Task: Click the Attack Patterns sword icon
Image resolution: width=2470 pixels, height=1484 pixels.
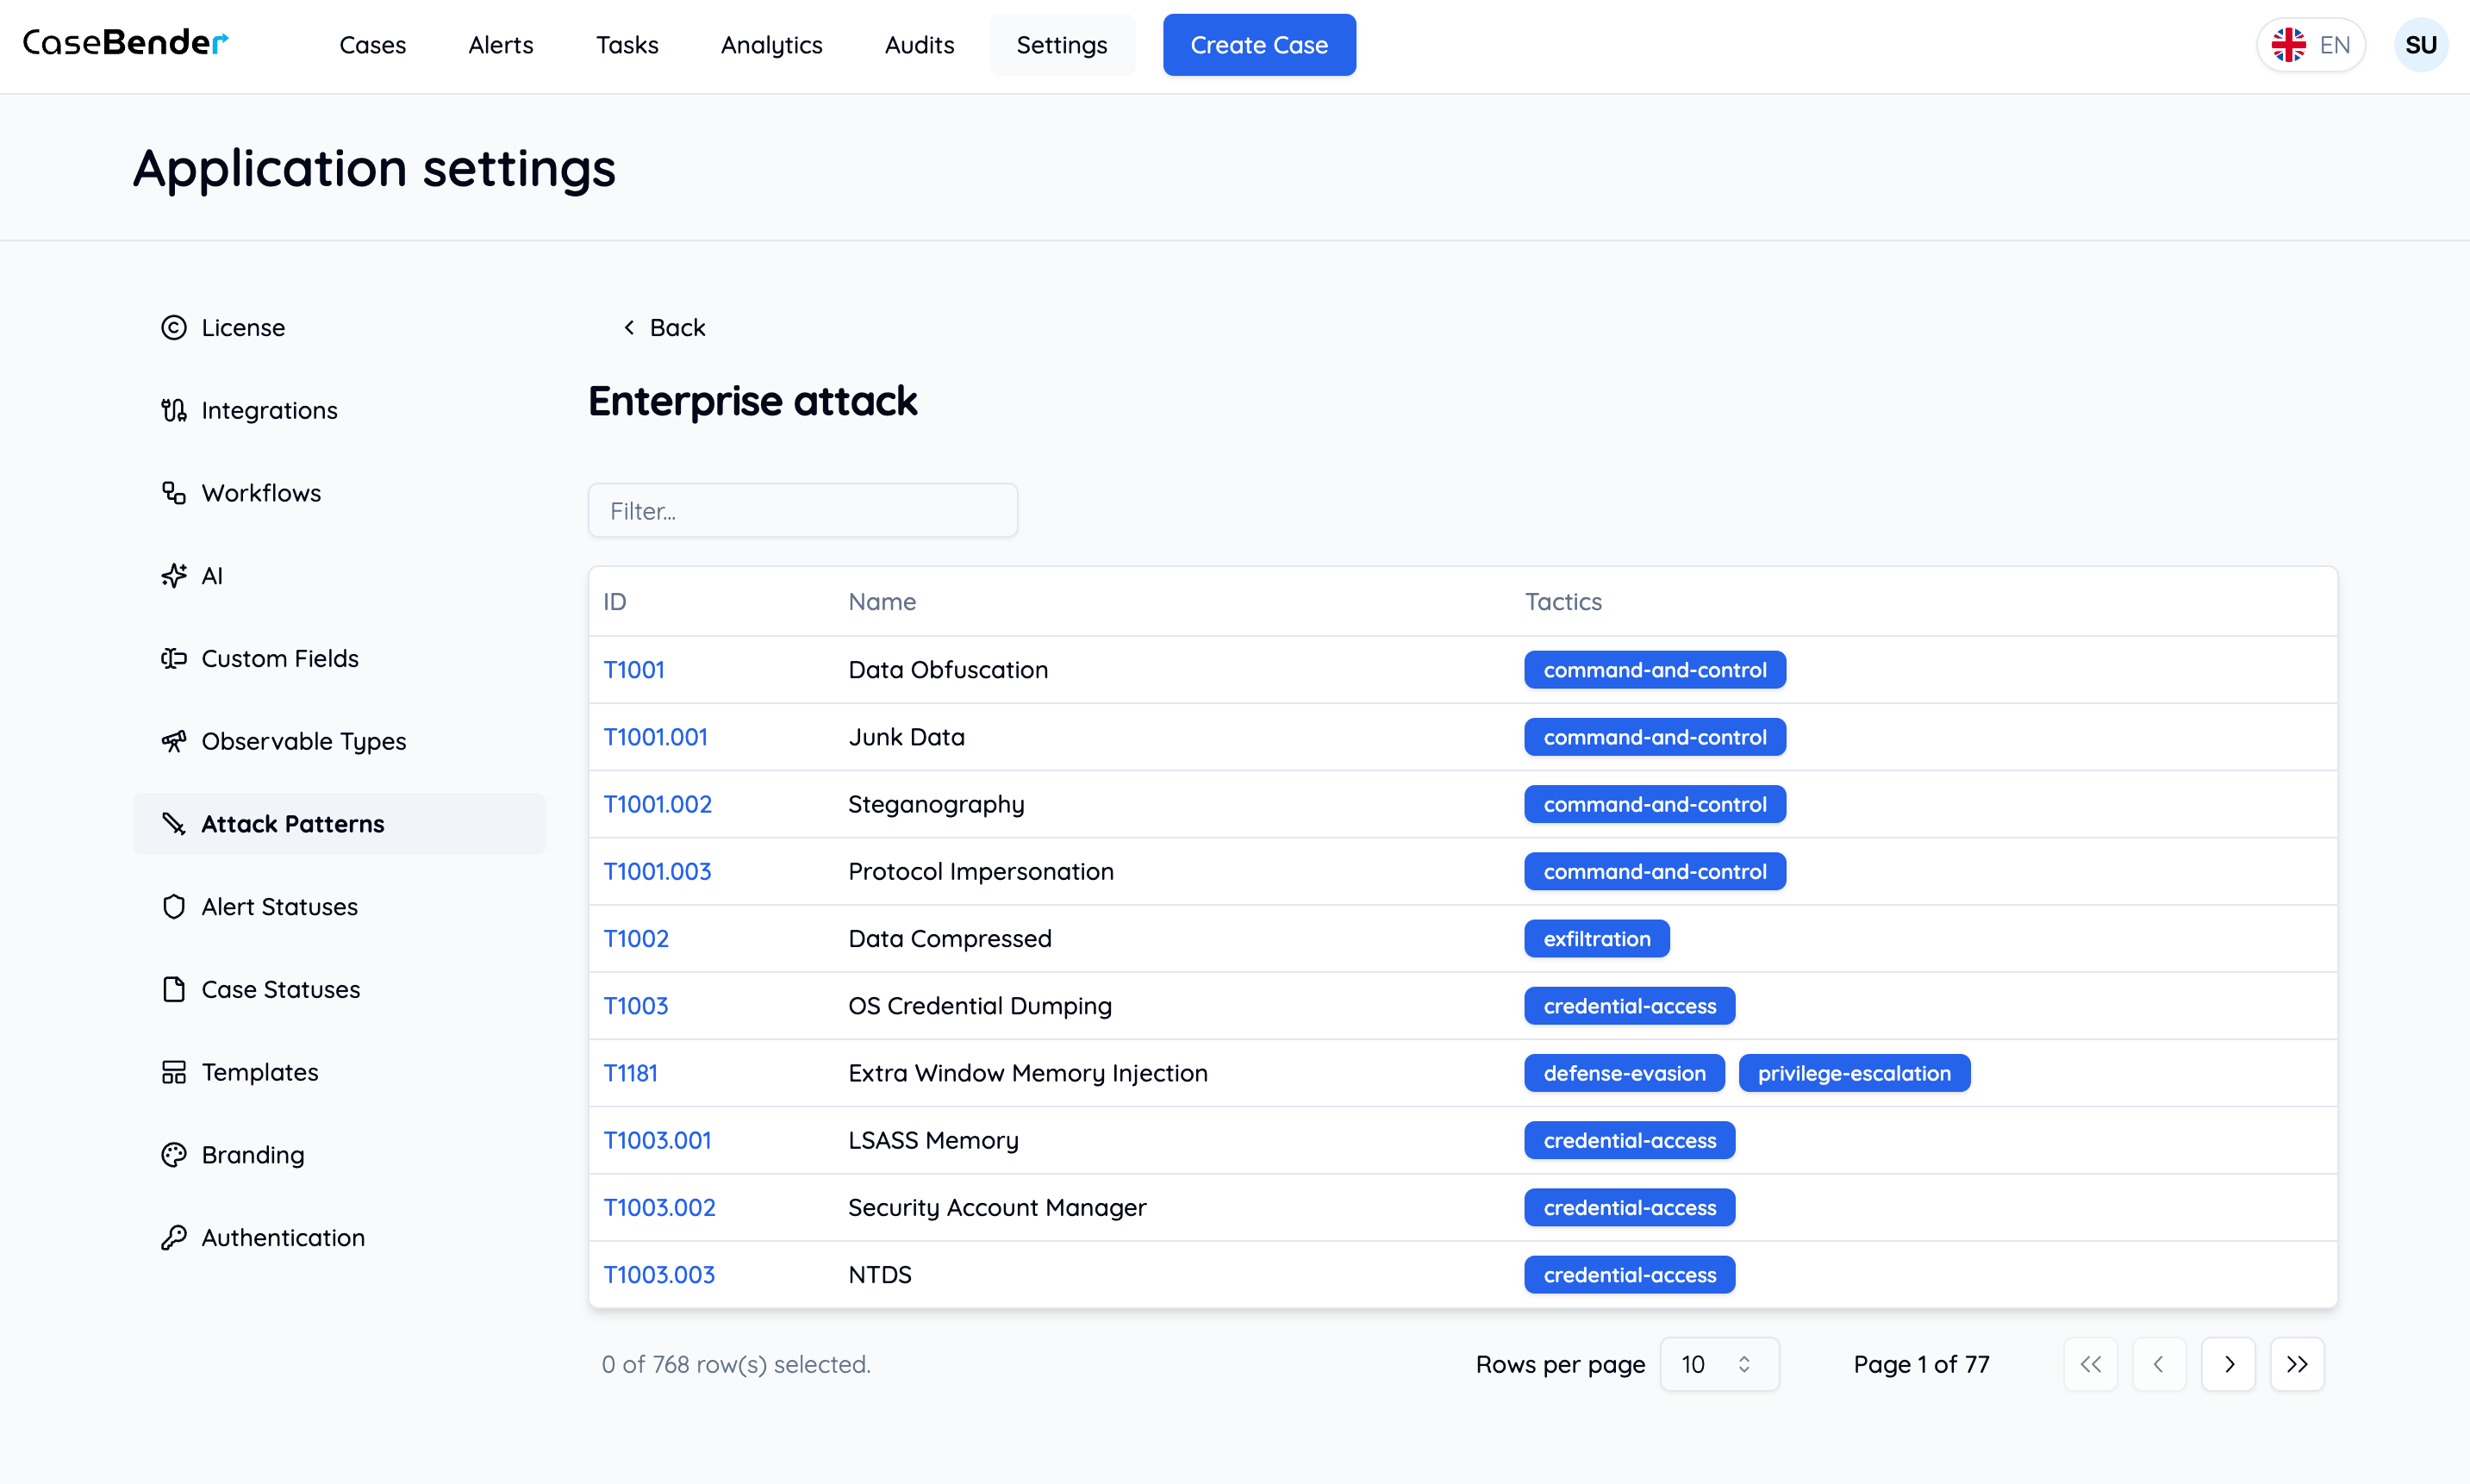Action: tap(174, 824)
